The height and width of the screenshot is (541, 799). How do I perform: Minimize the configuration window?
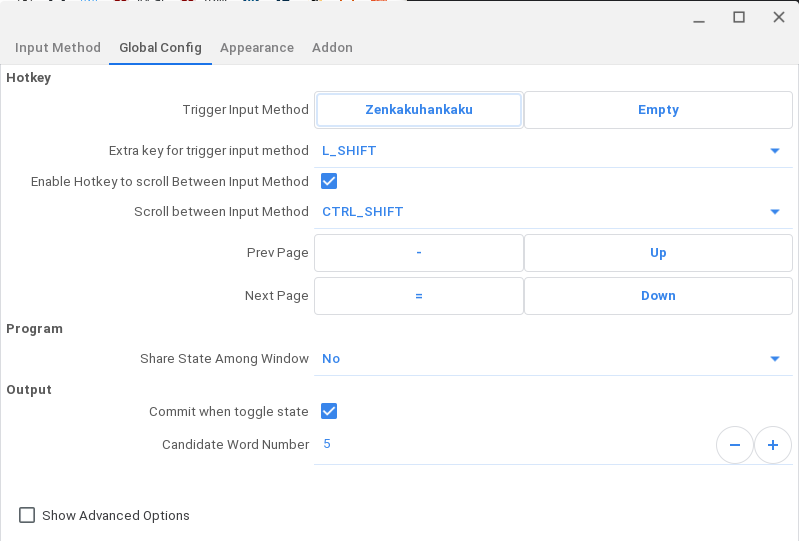[x=699, y=20]
